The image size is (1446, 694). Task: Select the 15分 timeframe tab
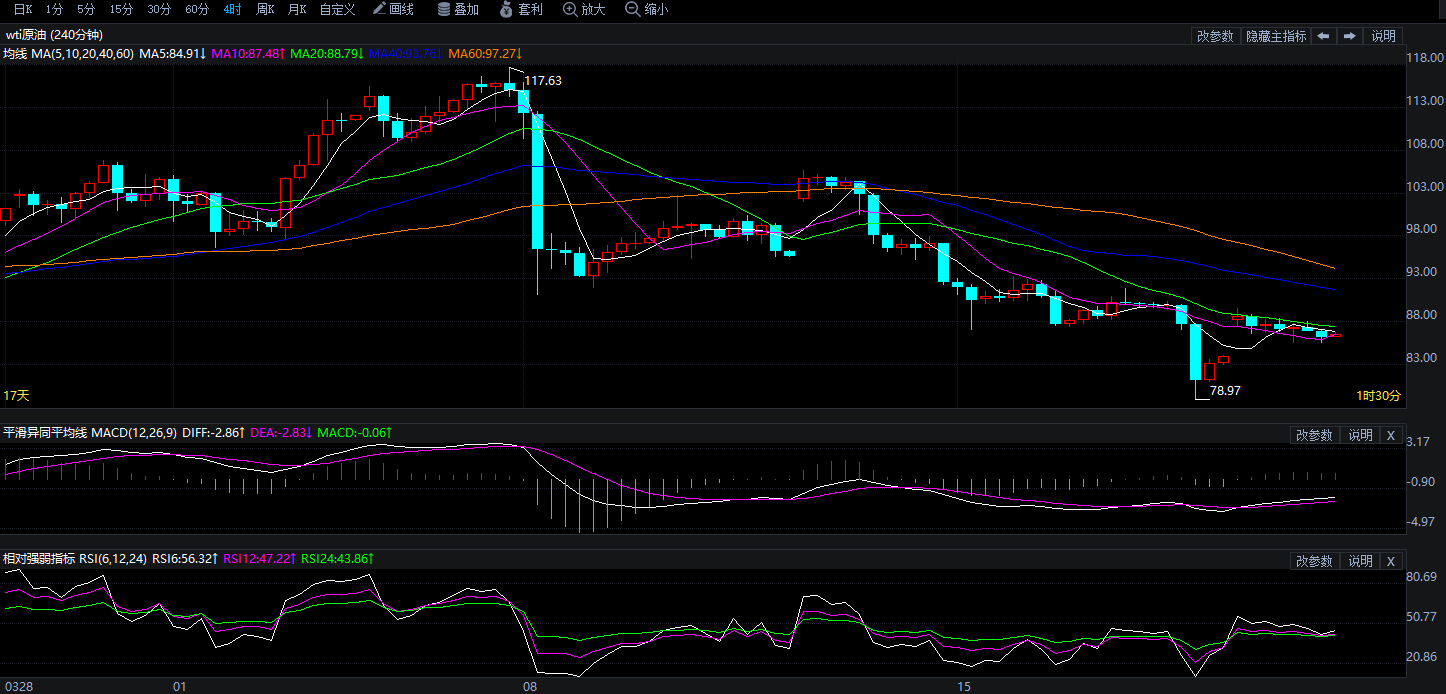coord(121,9)
